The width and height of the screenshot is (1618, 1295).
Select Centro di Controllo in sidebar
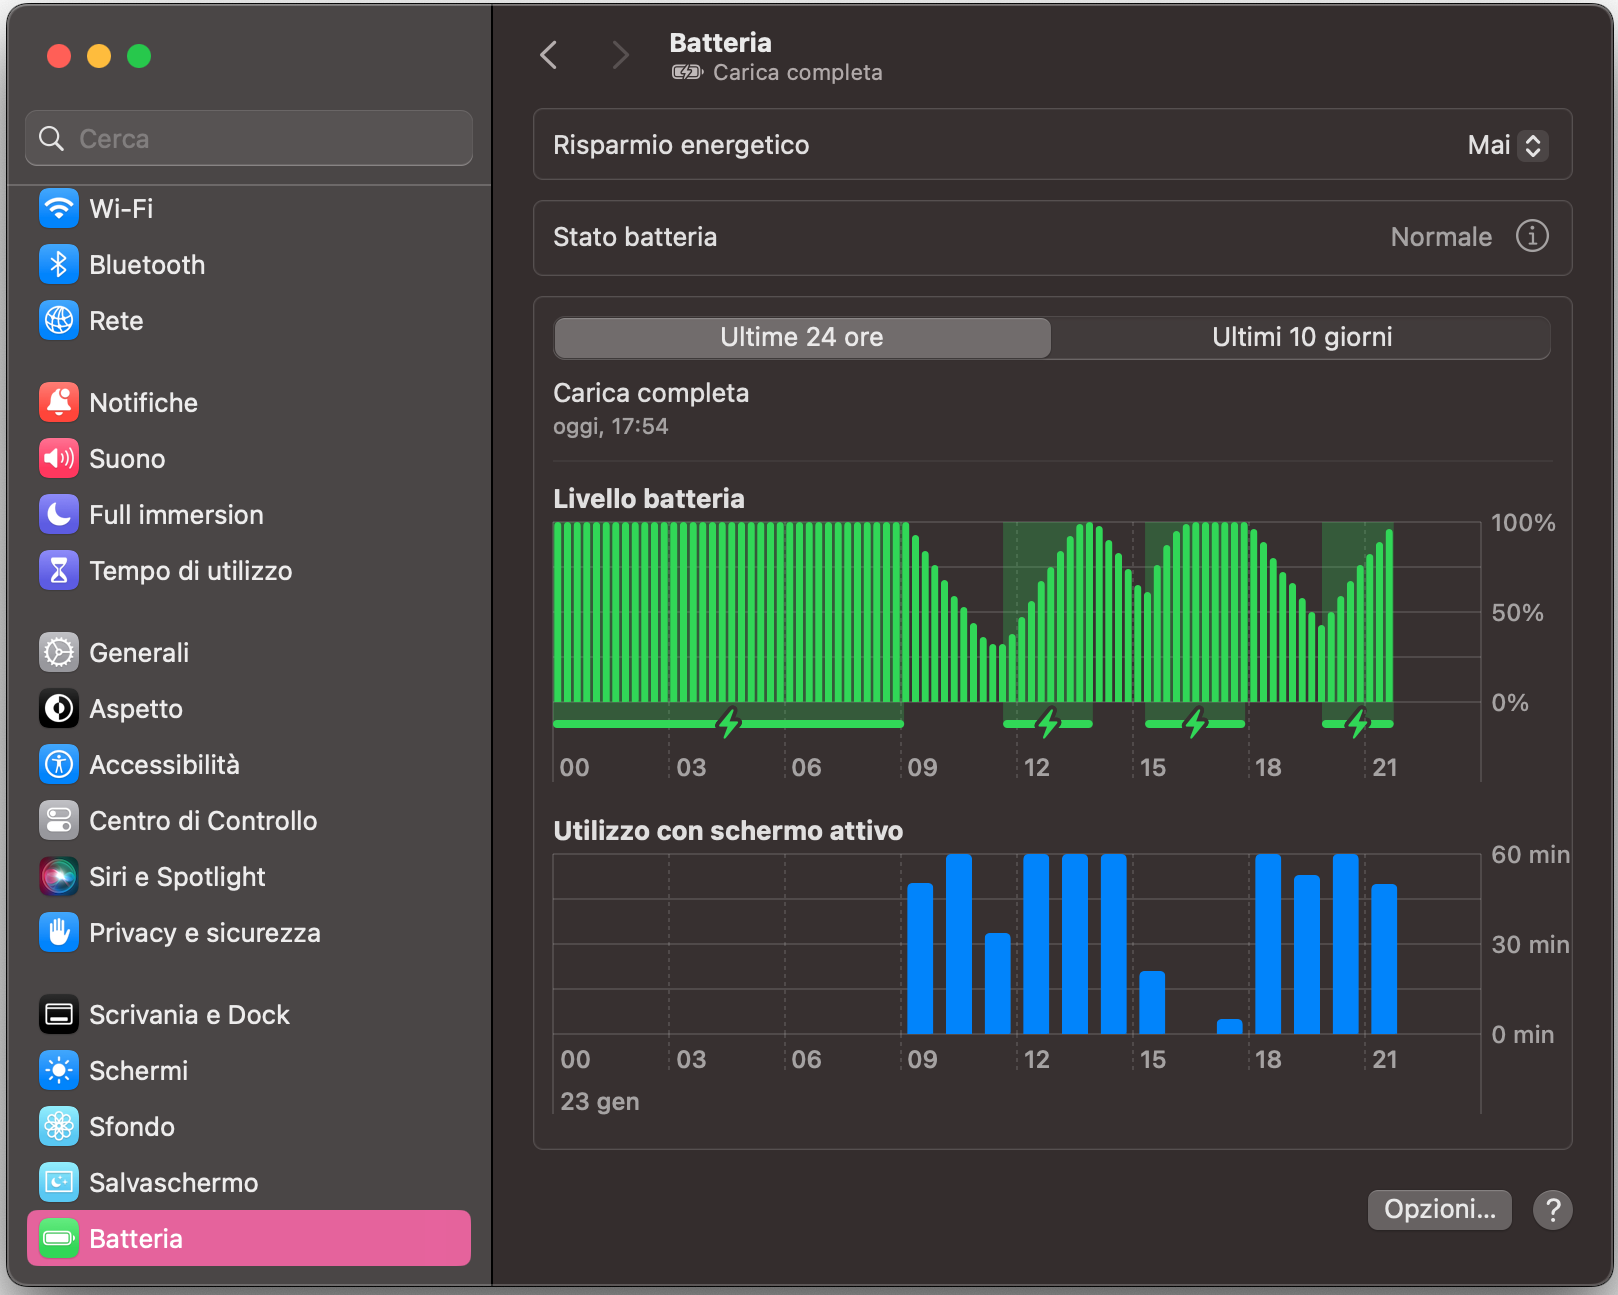202,821
